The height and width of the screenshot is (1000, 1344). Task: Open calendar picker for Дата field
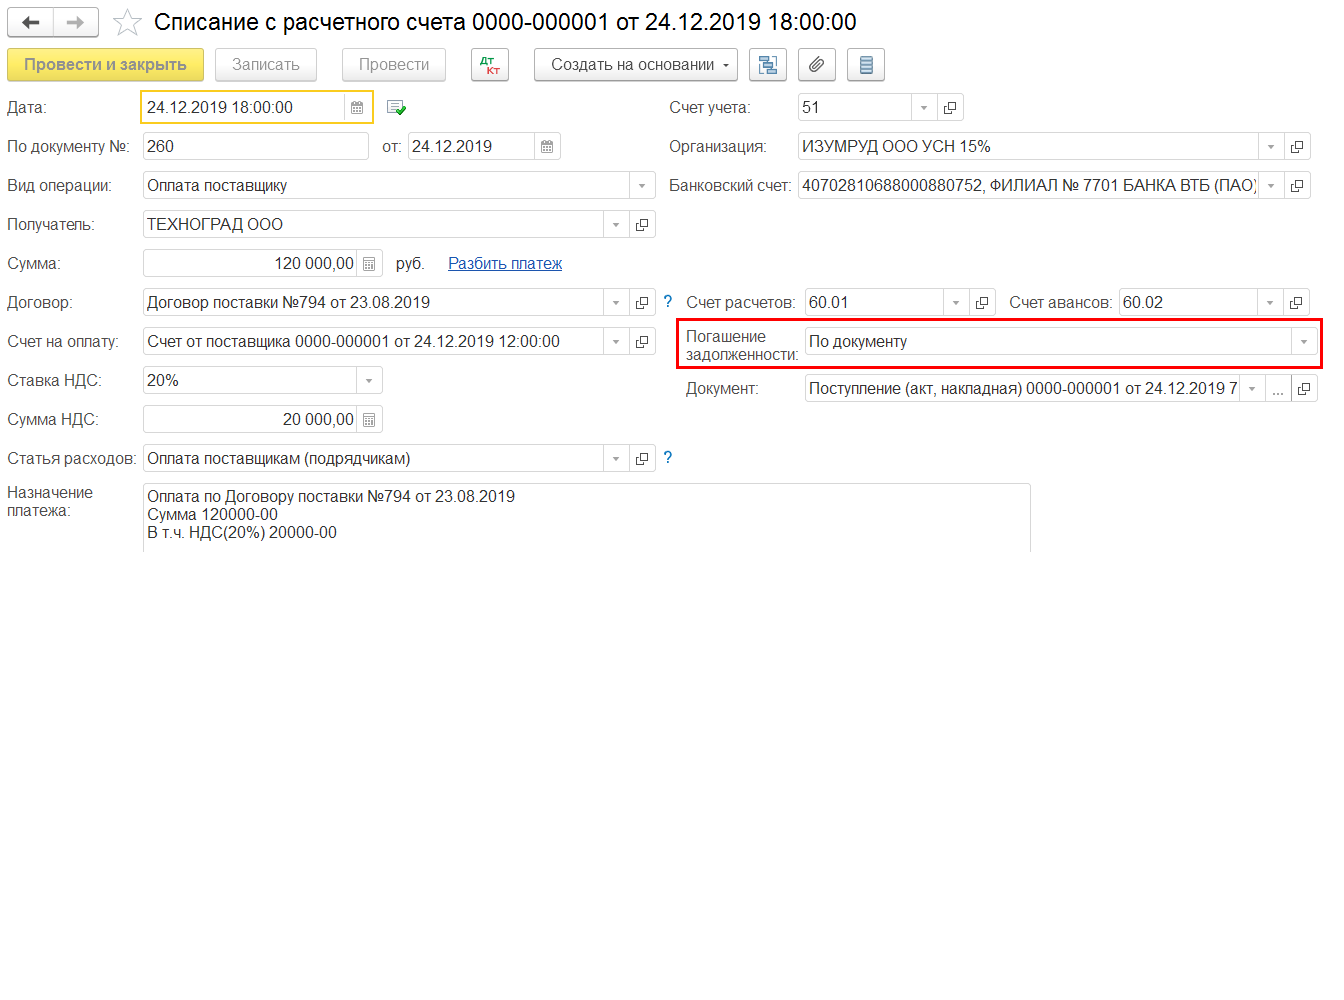pyautogui.click(x=357, y=107)
